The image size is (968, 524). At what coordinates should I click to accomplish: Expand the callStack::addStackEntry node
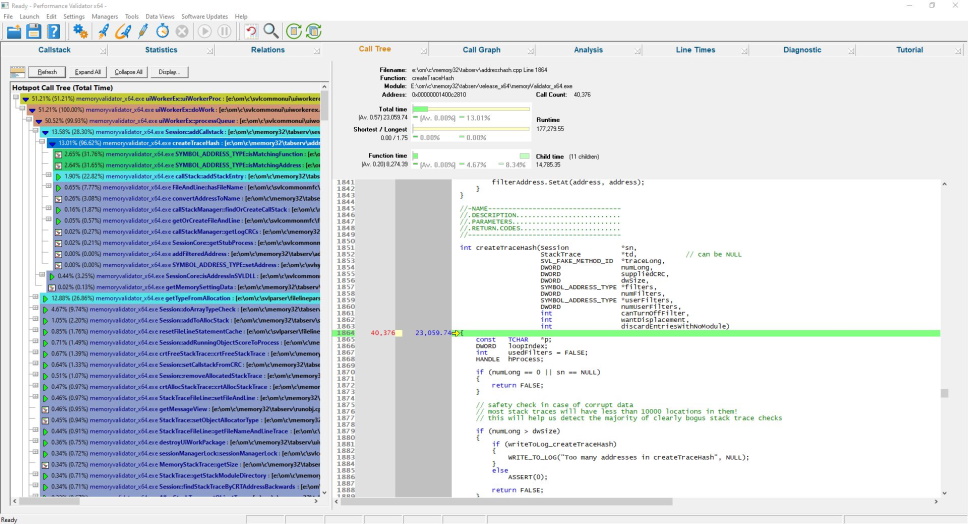[49, 176]
